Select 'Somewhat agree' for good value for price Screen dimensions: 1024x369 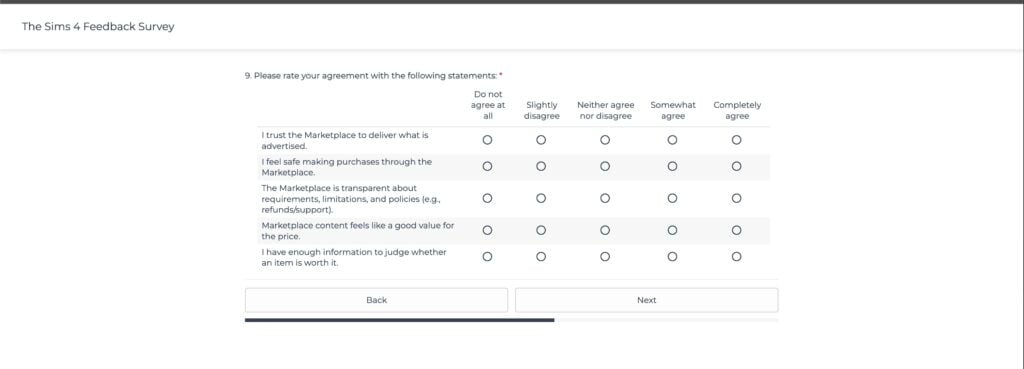pyautogui.click(x=672, y=230)
